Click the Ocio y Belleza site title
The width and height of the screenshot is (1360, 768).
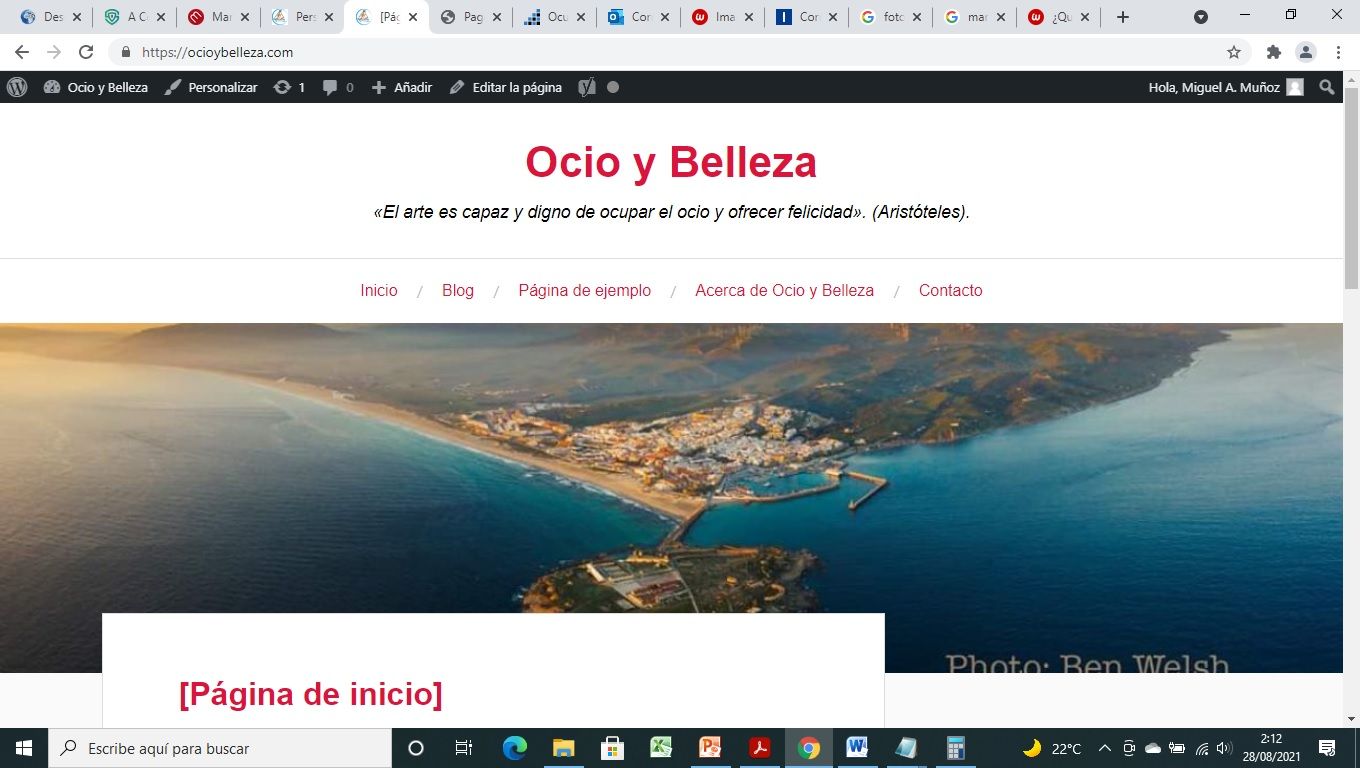point(671,162)
